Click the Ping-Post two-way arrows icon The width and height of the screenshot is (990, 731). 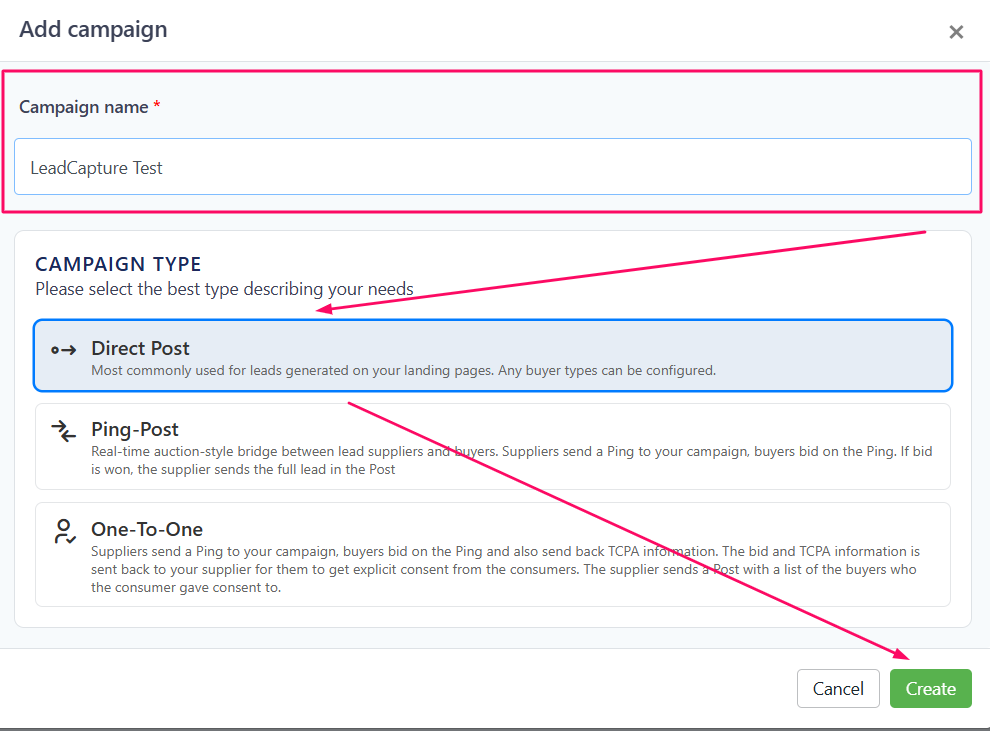[64, 431]
